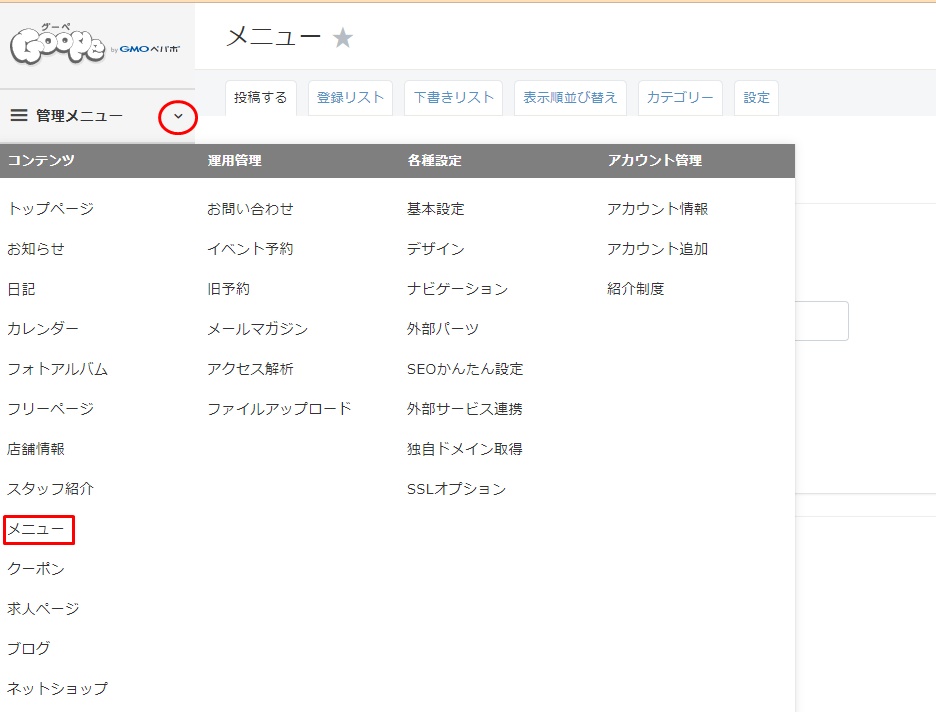Select ファイルアップロード
The height and width of the screenshot is (712, 936).
click(279, 409)
